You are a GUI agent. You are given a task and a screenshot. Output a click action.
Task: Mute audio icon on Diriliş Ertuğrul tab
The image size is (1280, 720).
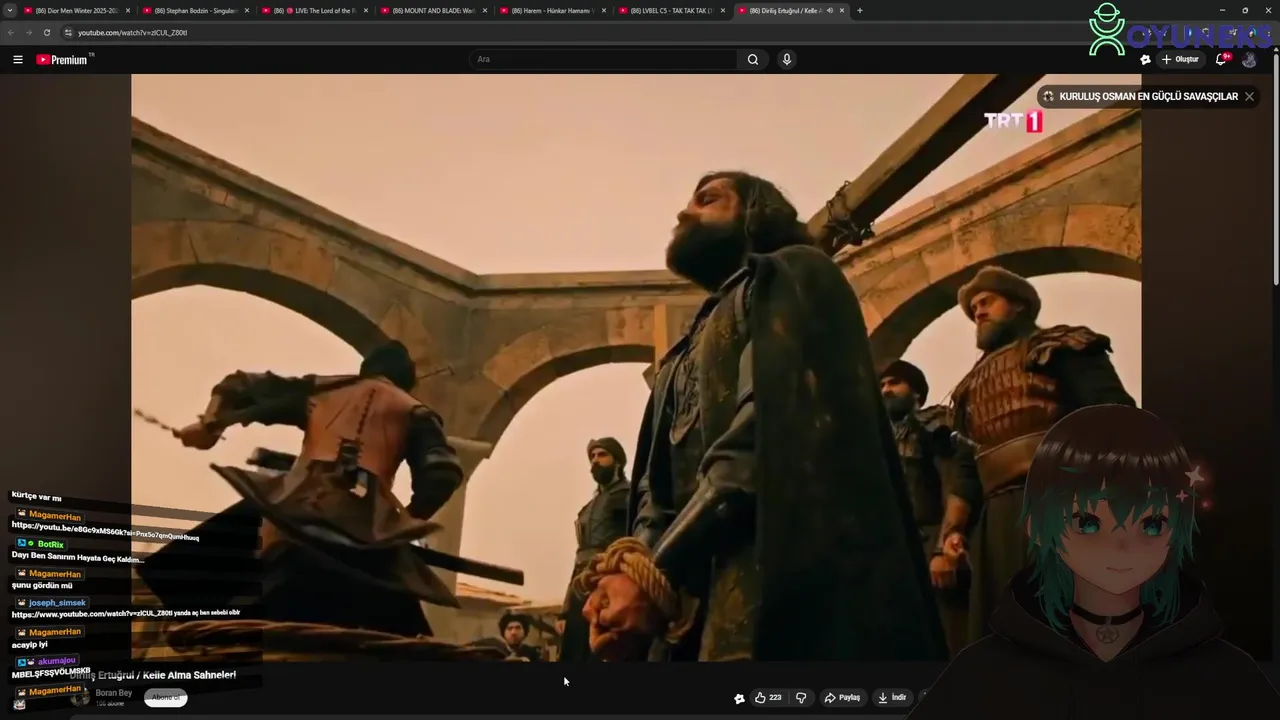click(829, 10)
